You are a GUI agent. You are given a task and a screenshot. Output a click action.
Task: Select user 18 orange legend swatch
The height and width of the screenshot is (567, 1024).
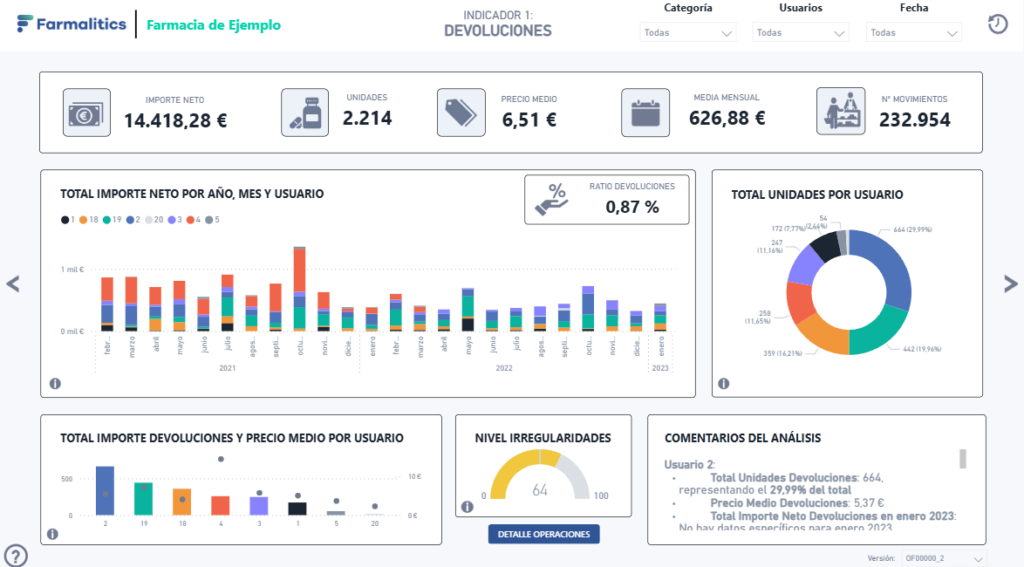tap(82, 219)
